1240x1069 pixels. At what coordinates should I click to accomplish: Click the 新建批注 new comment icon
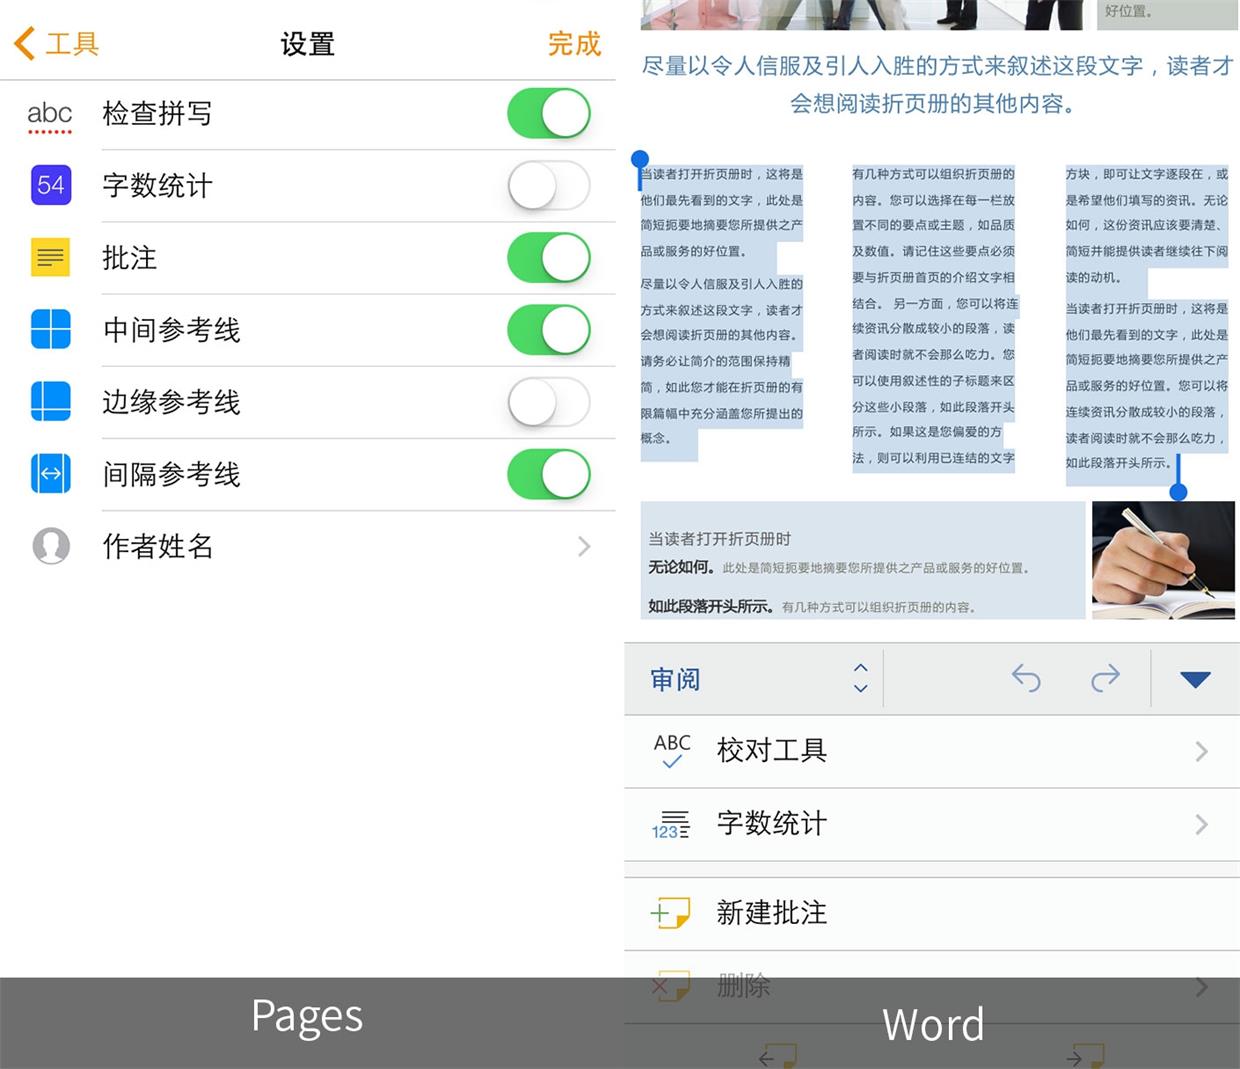click(x=671, y=913)
